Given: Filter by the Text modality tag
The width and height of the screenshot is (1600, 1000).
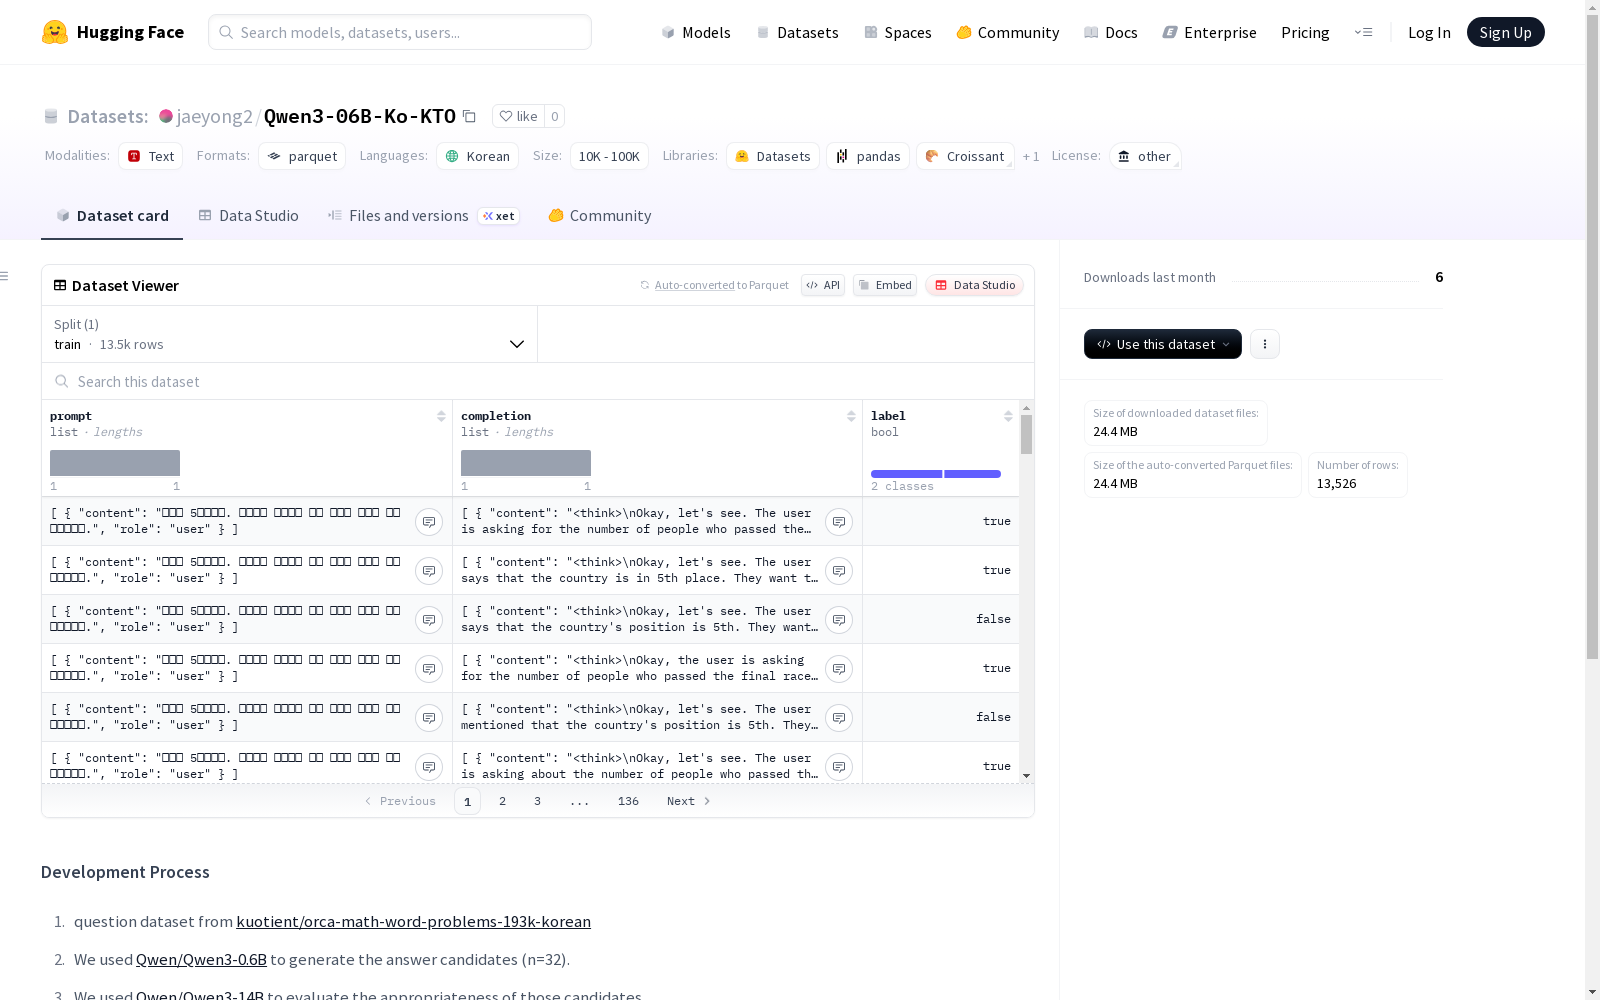Looking at the screenshot, I should [150, 156].
